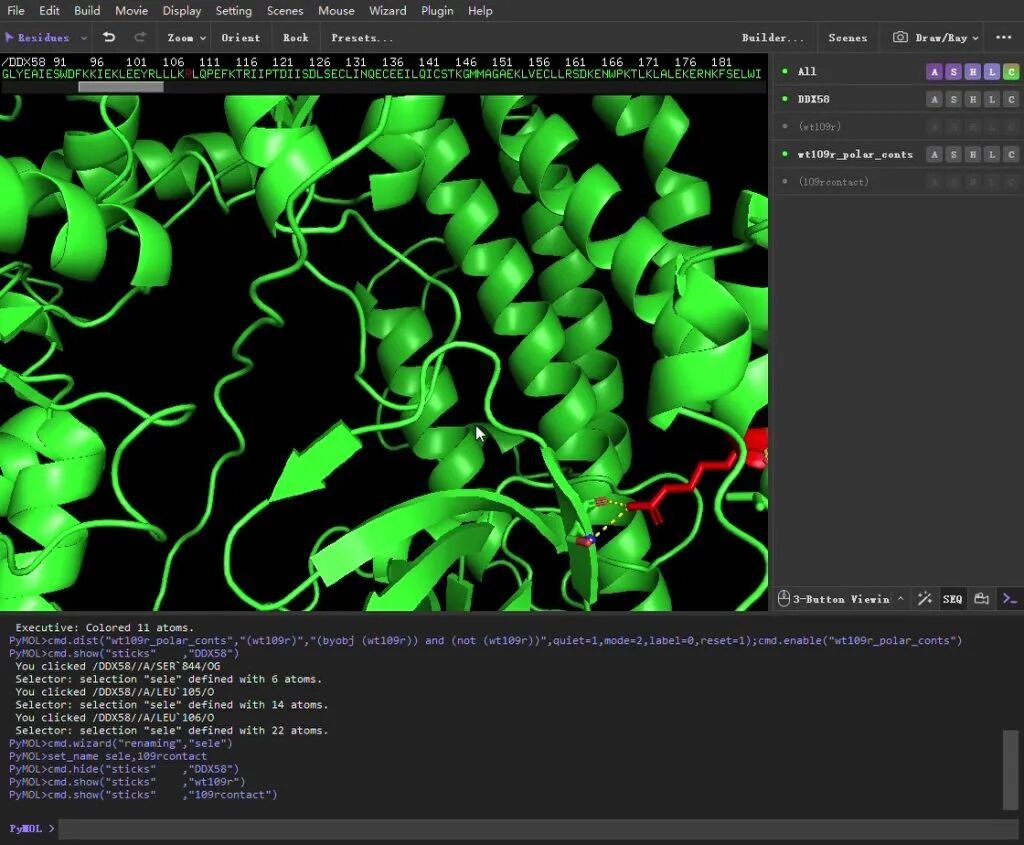Open the Help menu
Screen dimensions: 1024x845
(x=480, y=10)
